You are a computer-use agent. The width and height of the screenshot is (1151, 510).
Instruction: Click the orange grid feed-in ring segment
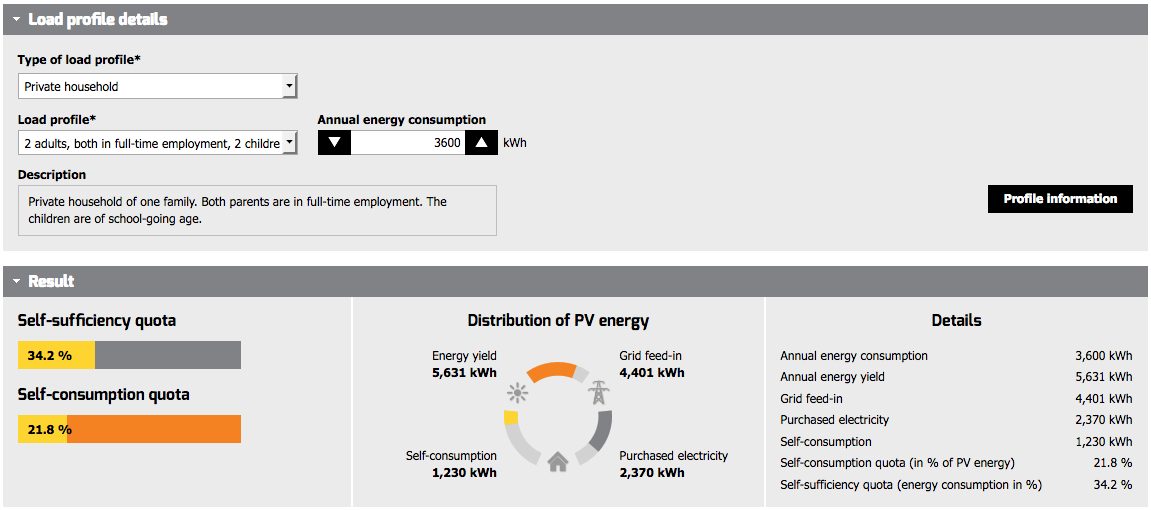[x=554, y=372]
